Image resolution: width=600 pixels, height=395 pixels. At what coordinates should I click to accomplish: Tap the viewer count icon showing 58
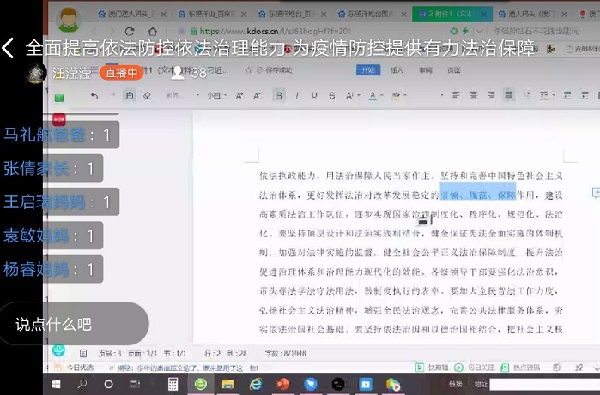177,73
